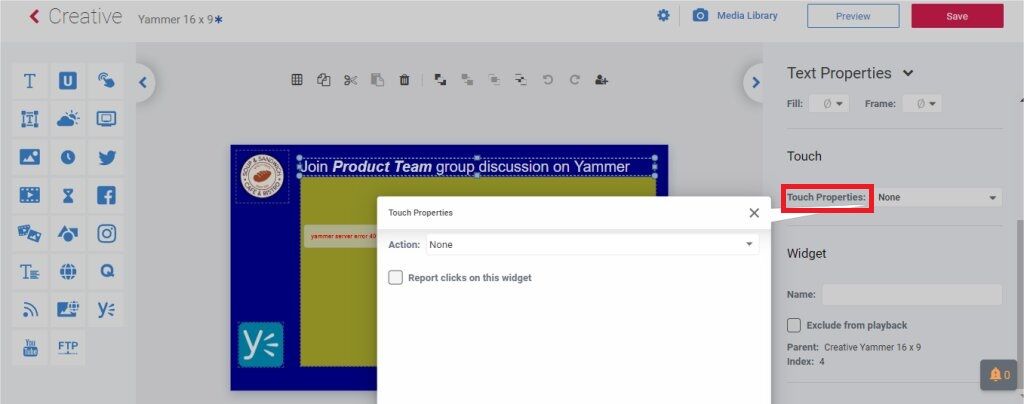Click the Preview button
Screen dimensions: 1024x404
853,16
